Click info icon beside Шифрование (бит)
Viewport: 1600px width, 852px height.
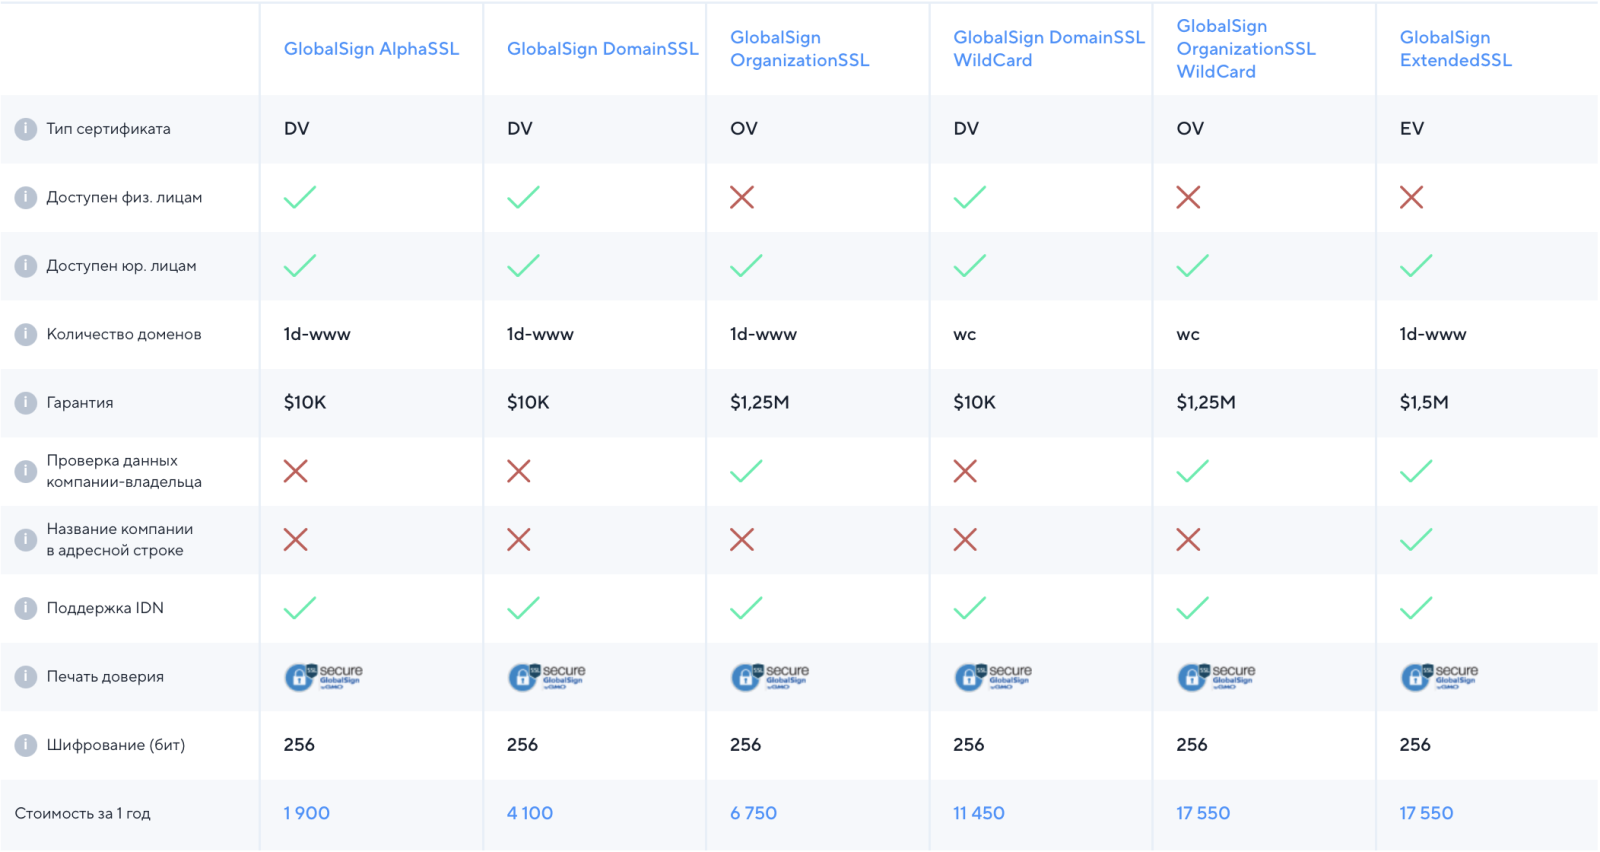point(25,745)
